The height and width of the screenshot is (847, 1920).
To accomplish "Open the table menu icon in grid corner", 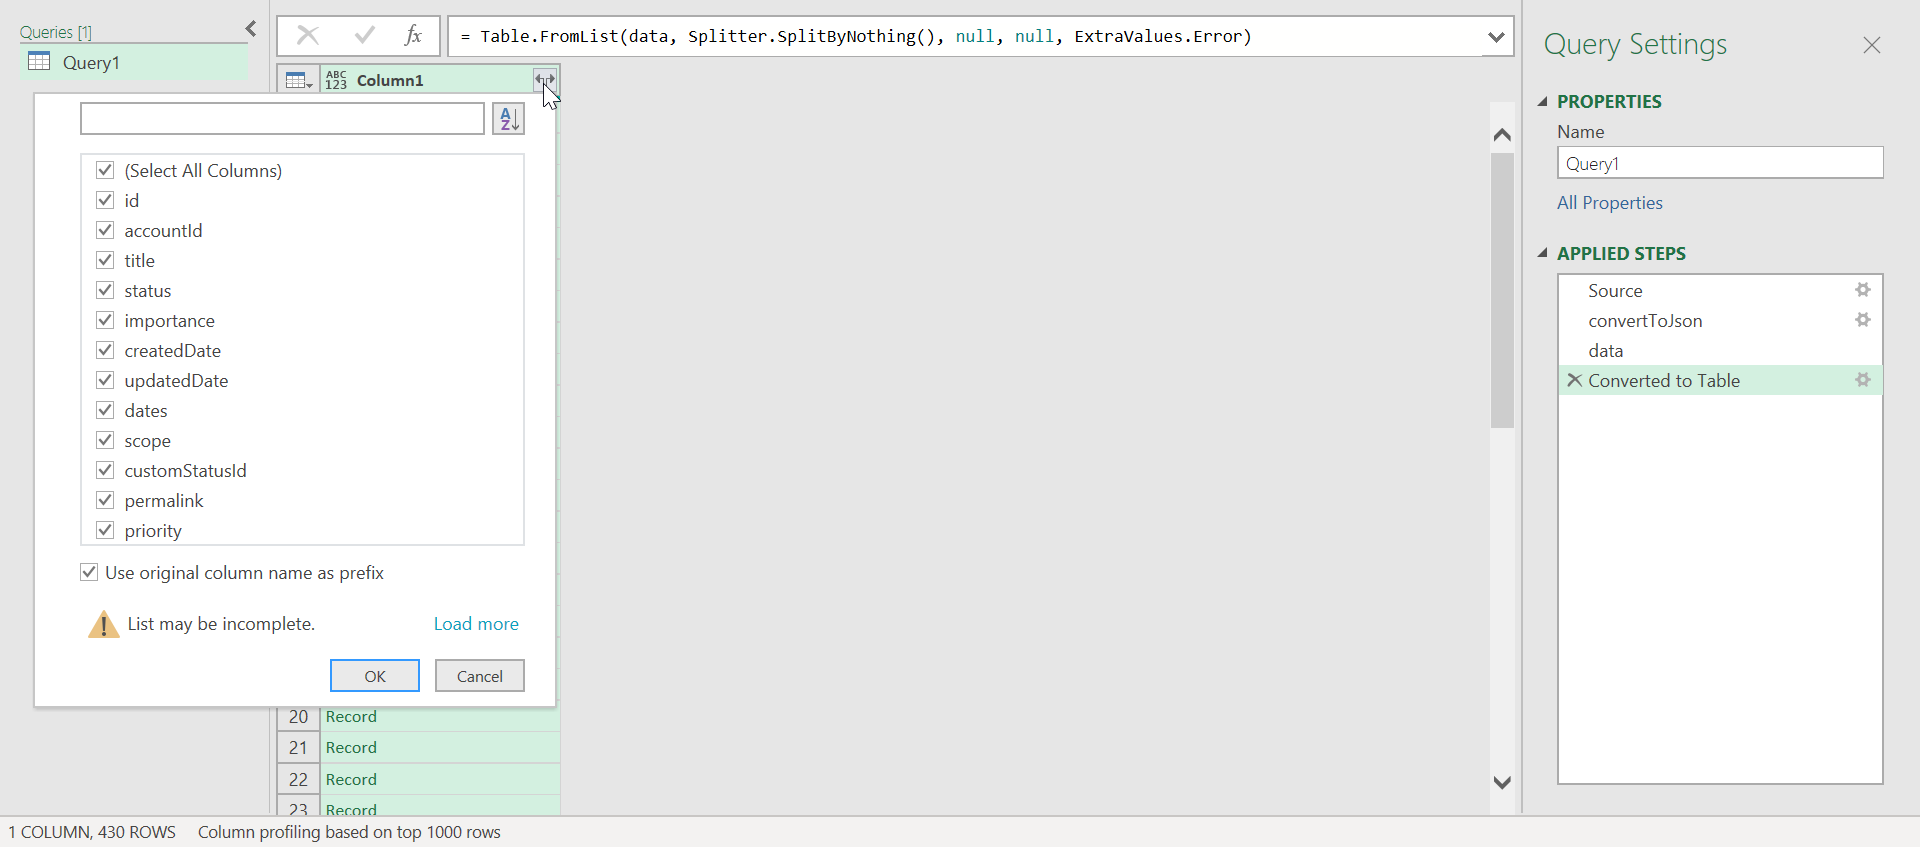I will click(299, 80).
